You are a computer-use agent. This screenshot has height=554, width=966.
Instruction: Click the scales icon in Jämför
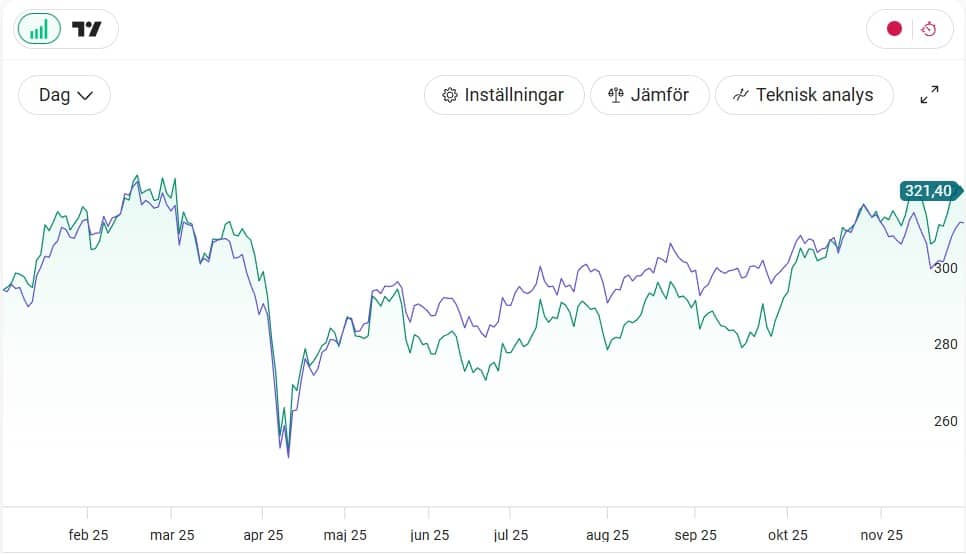pos(615,95)
